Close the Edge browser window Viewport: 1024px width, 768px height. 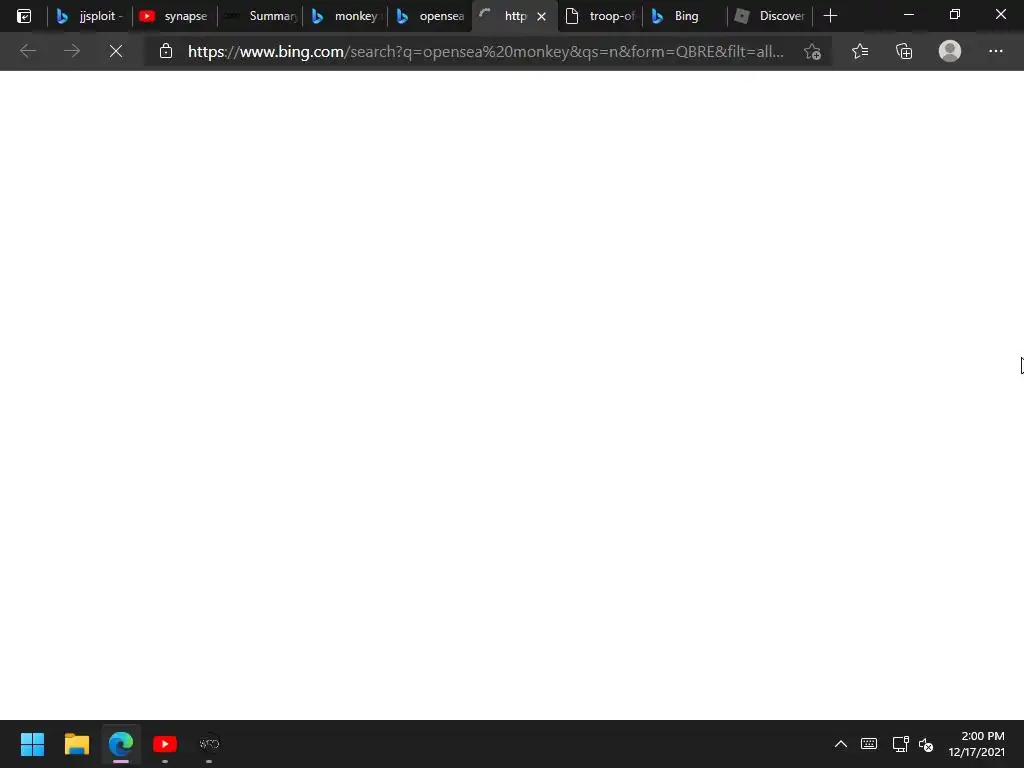pyautogui.click(x=1000, y=14)
